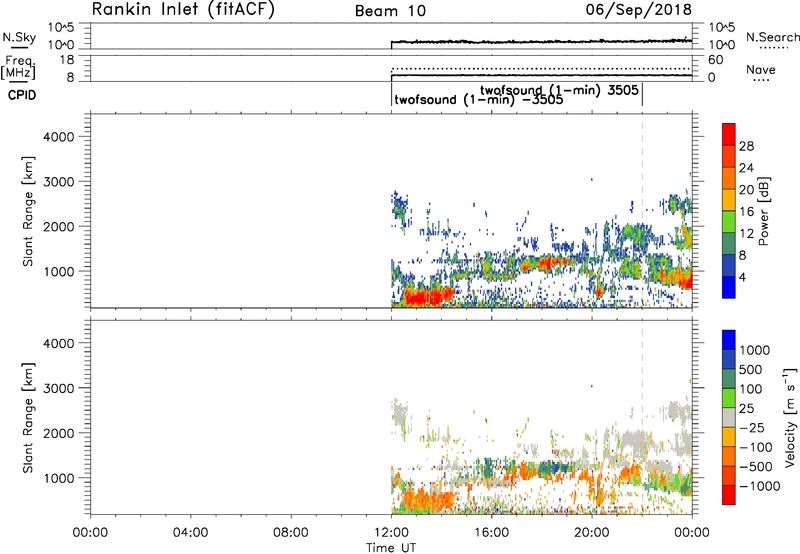
Task: Click the '28' power colorbar value
Action: tap(746, 146)
